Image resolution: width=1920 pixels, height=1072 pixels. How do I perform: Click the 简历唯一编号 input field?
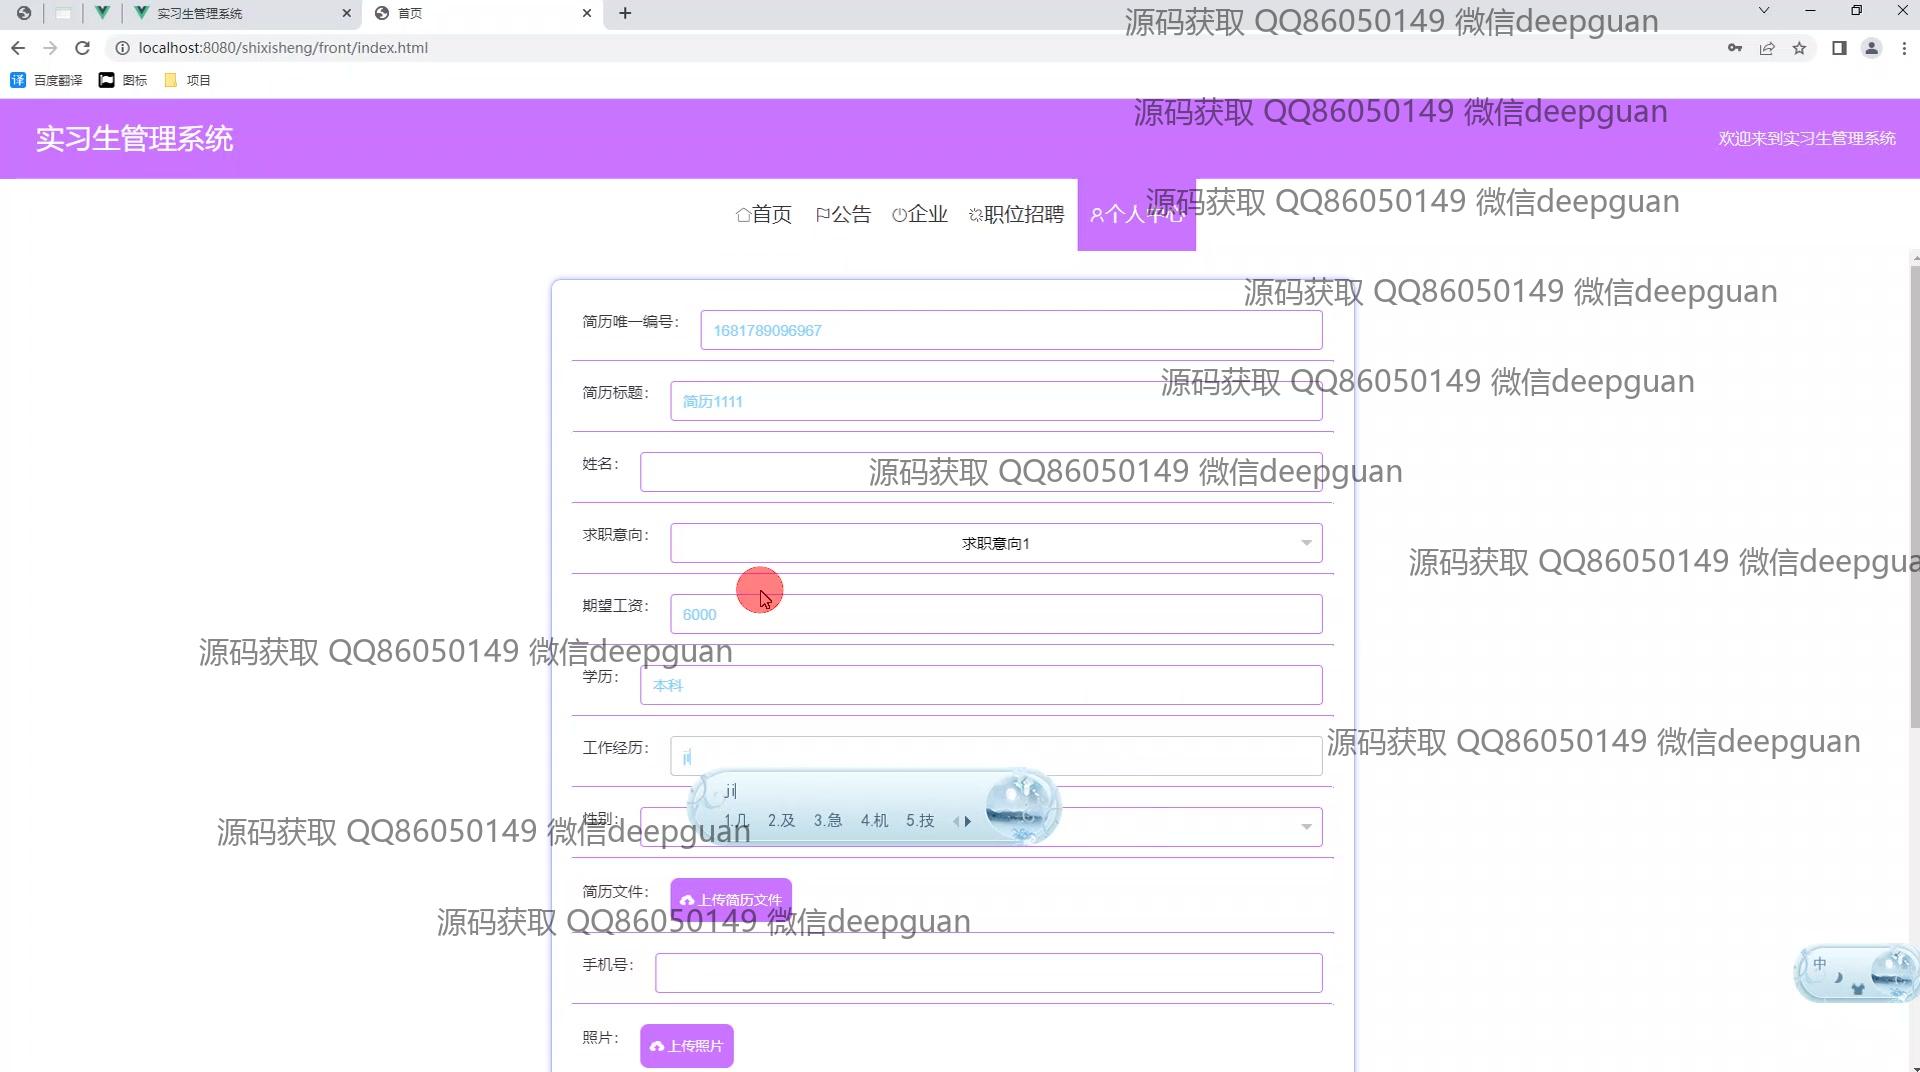point(1011,330)
